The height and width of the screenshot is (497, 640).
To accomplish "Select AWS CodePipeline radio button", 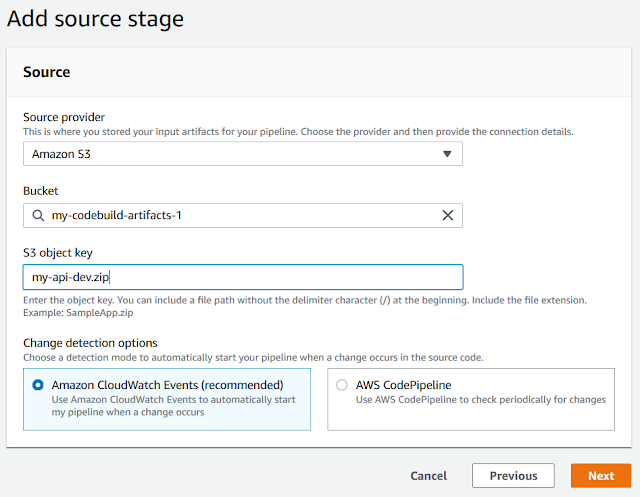I will point(342,385).
